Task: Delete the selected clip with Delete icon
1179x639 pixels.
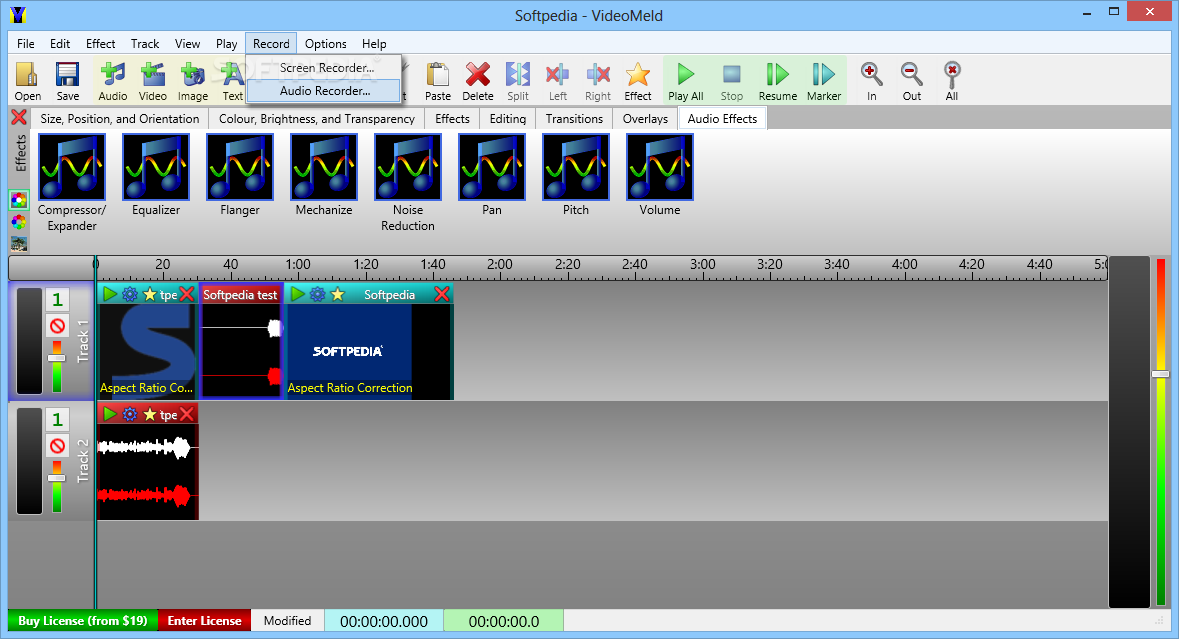Action: click(477, 81)
